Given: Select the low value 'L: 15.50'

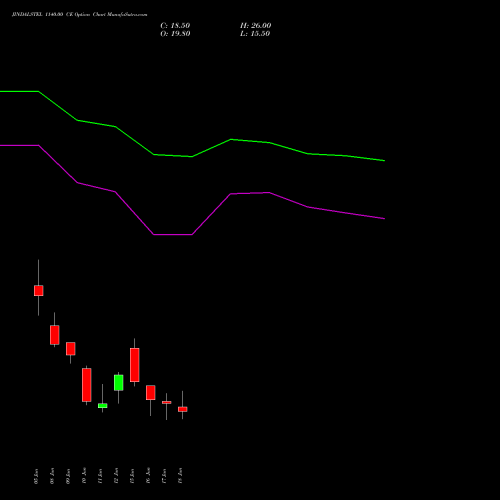Looking at the screenshot, I should [255, 34].
